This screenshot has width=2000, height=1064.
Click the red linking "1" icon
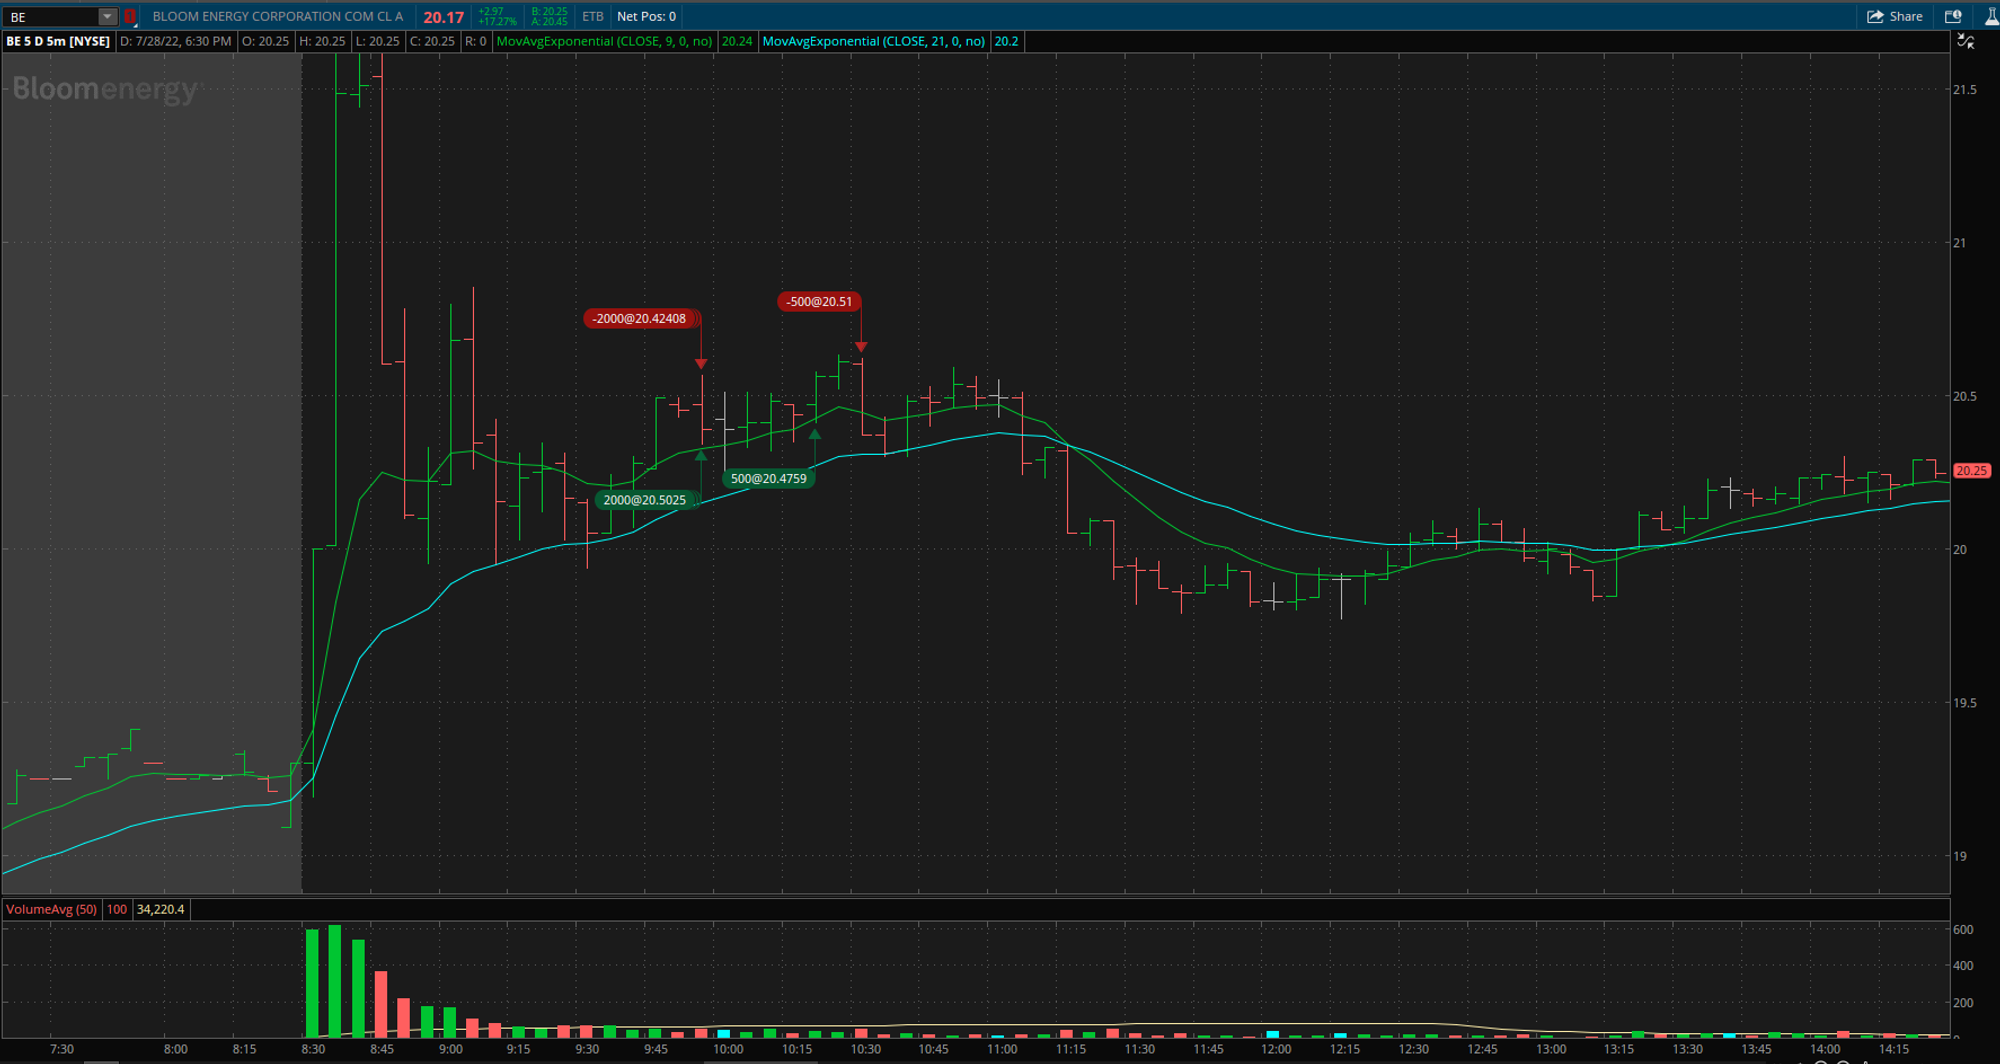130,16
